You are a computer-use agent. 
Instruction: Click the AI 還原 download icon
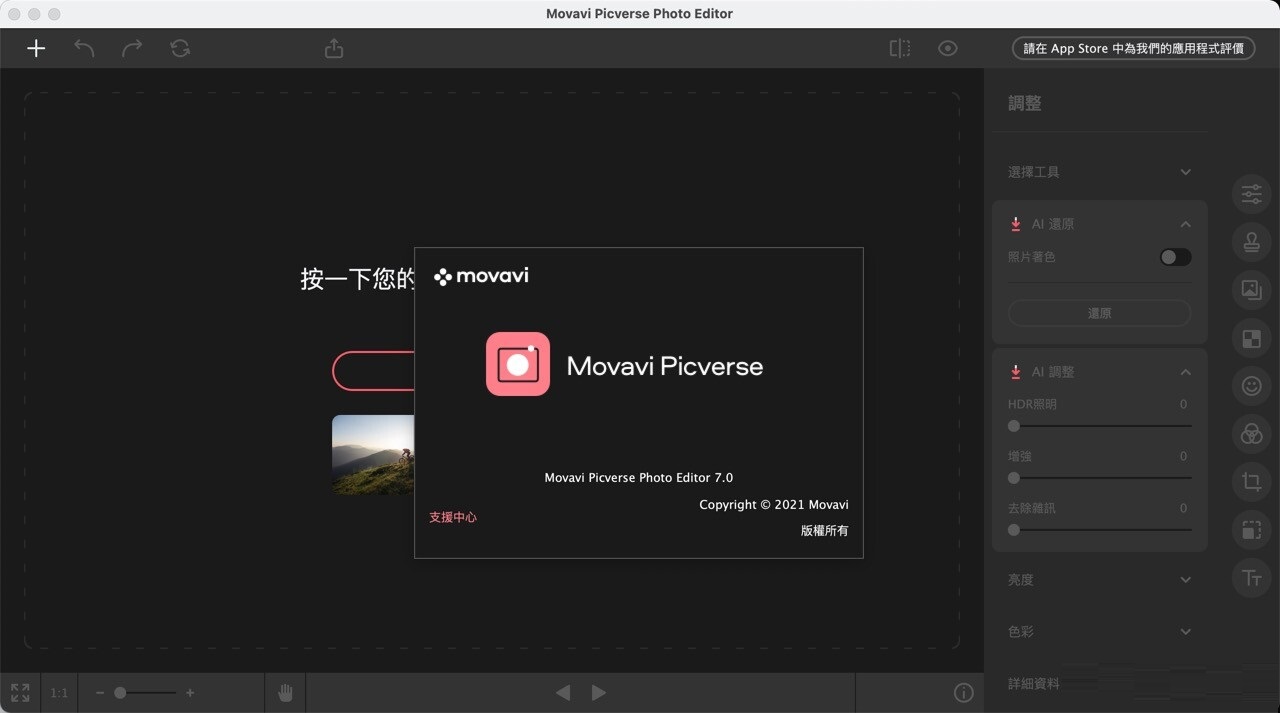point(1015,224)
